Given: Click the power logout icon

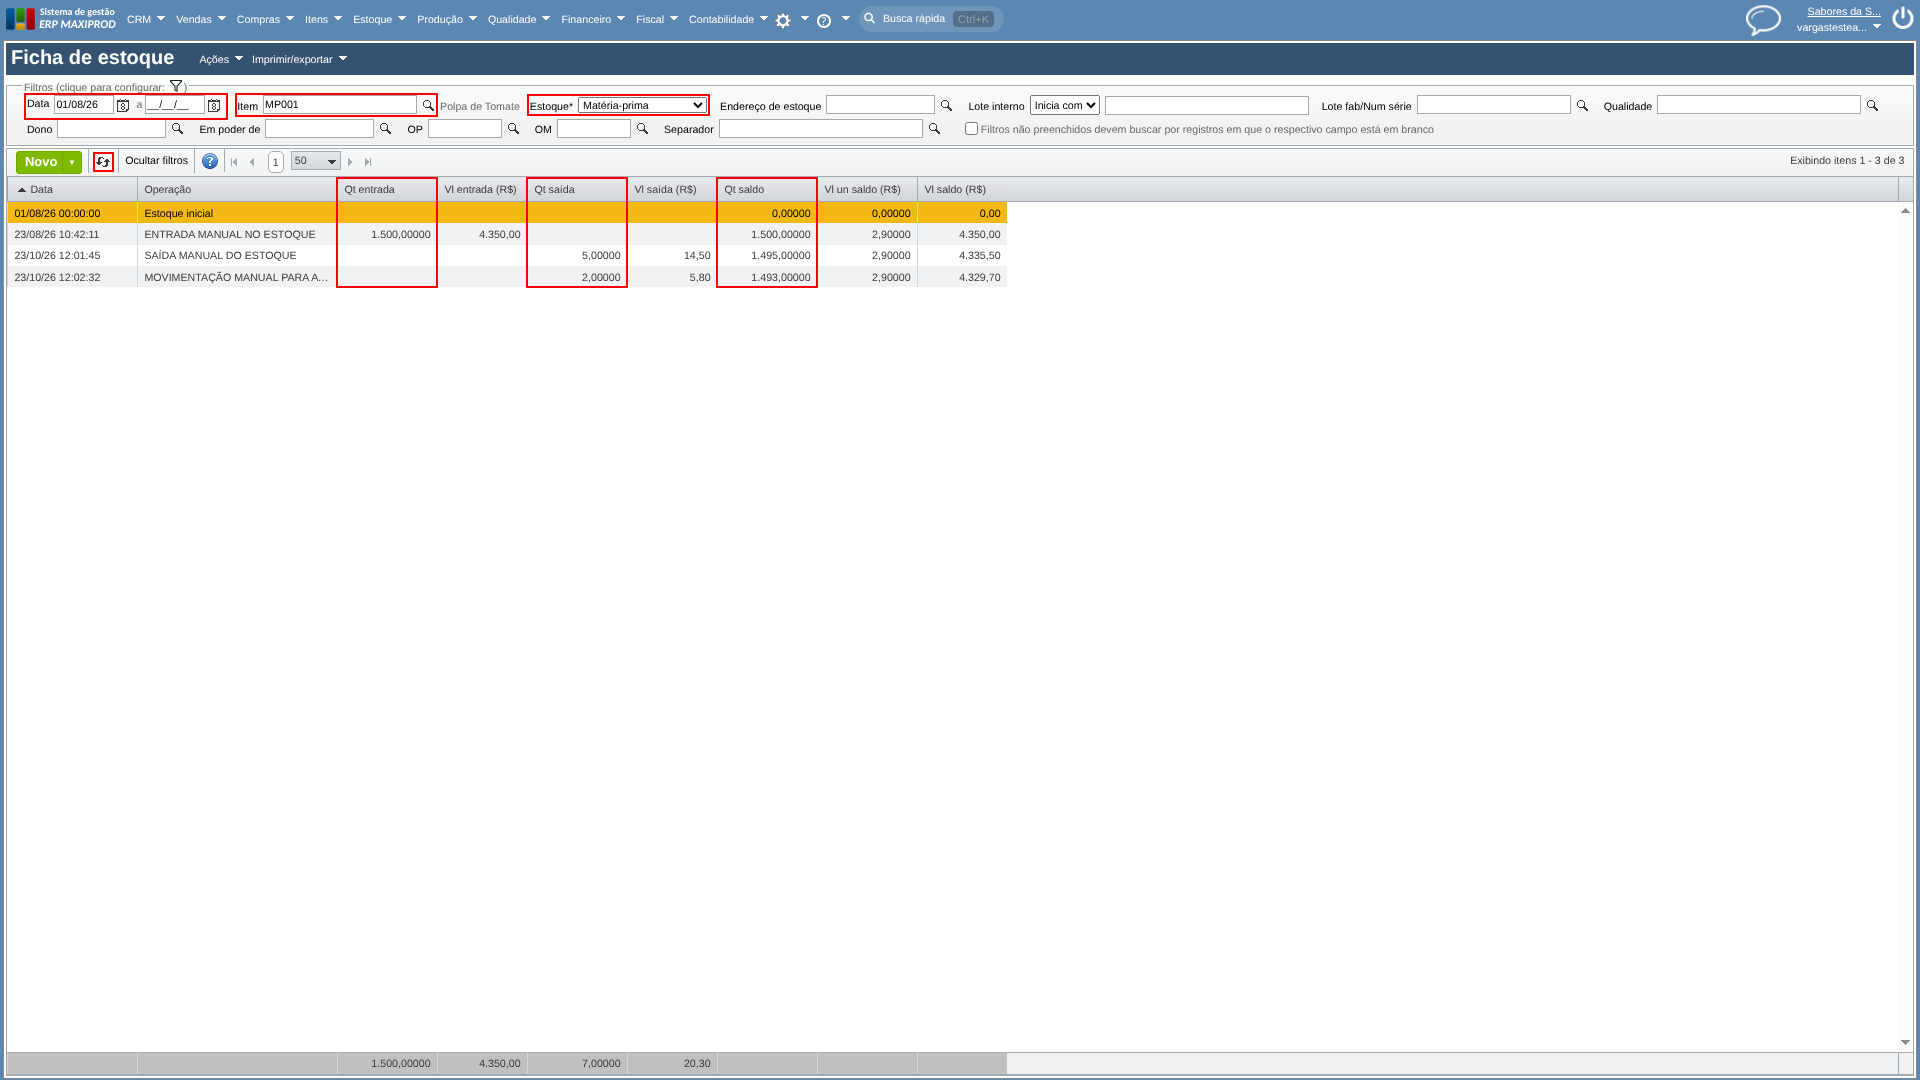Looking at the screenshot, I should click(x=1902, y=18).
